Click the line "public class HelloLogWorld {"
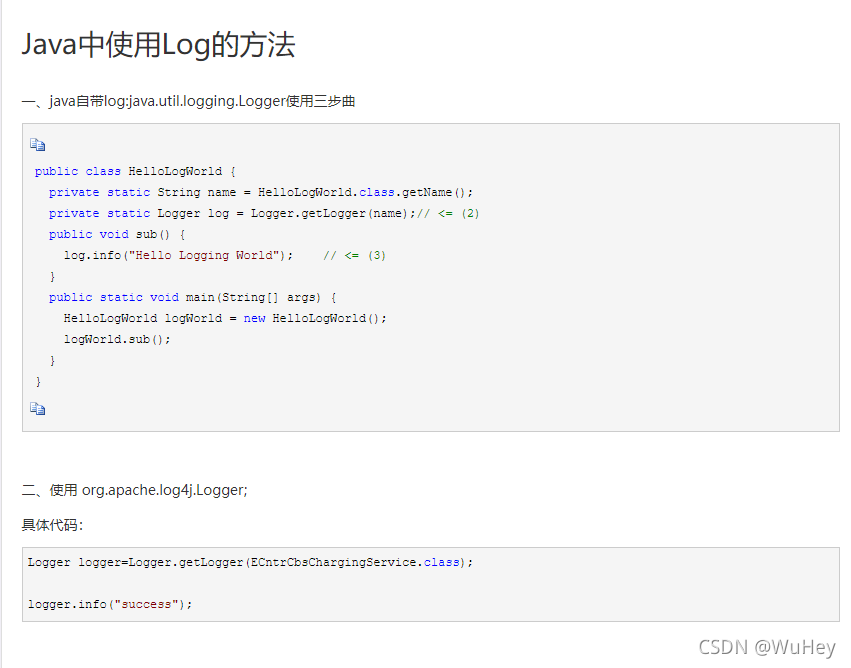The height and width of the screenshot is (668, 851). pyautogui.click(x=135, y=171)
